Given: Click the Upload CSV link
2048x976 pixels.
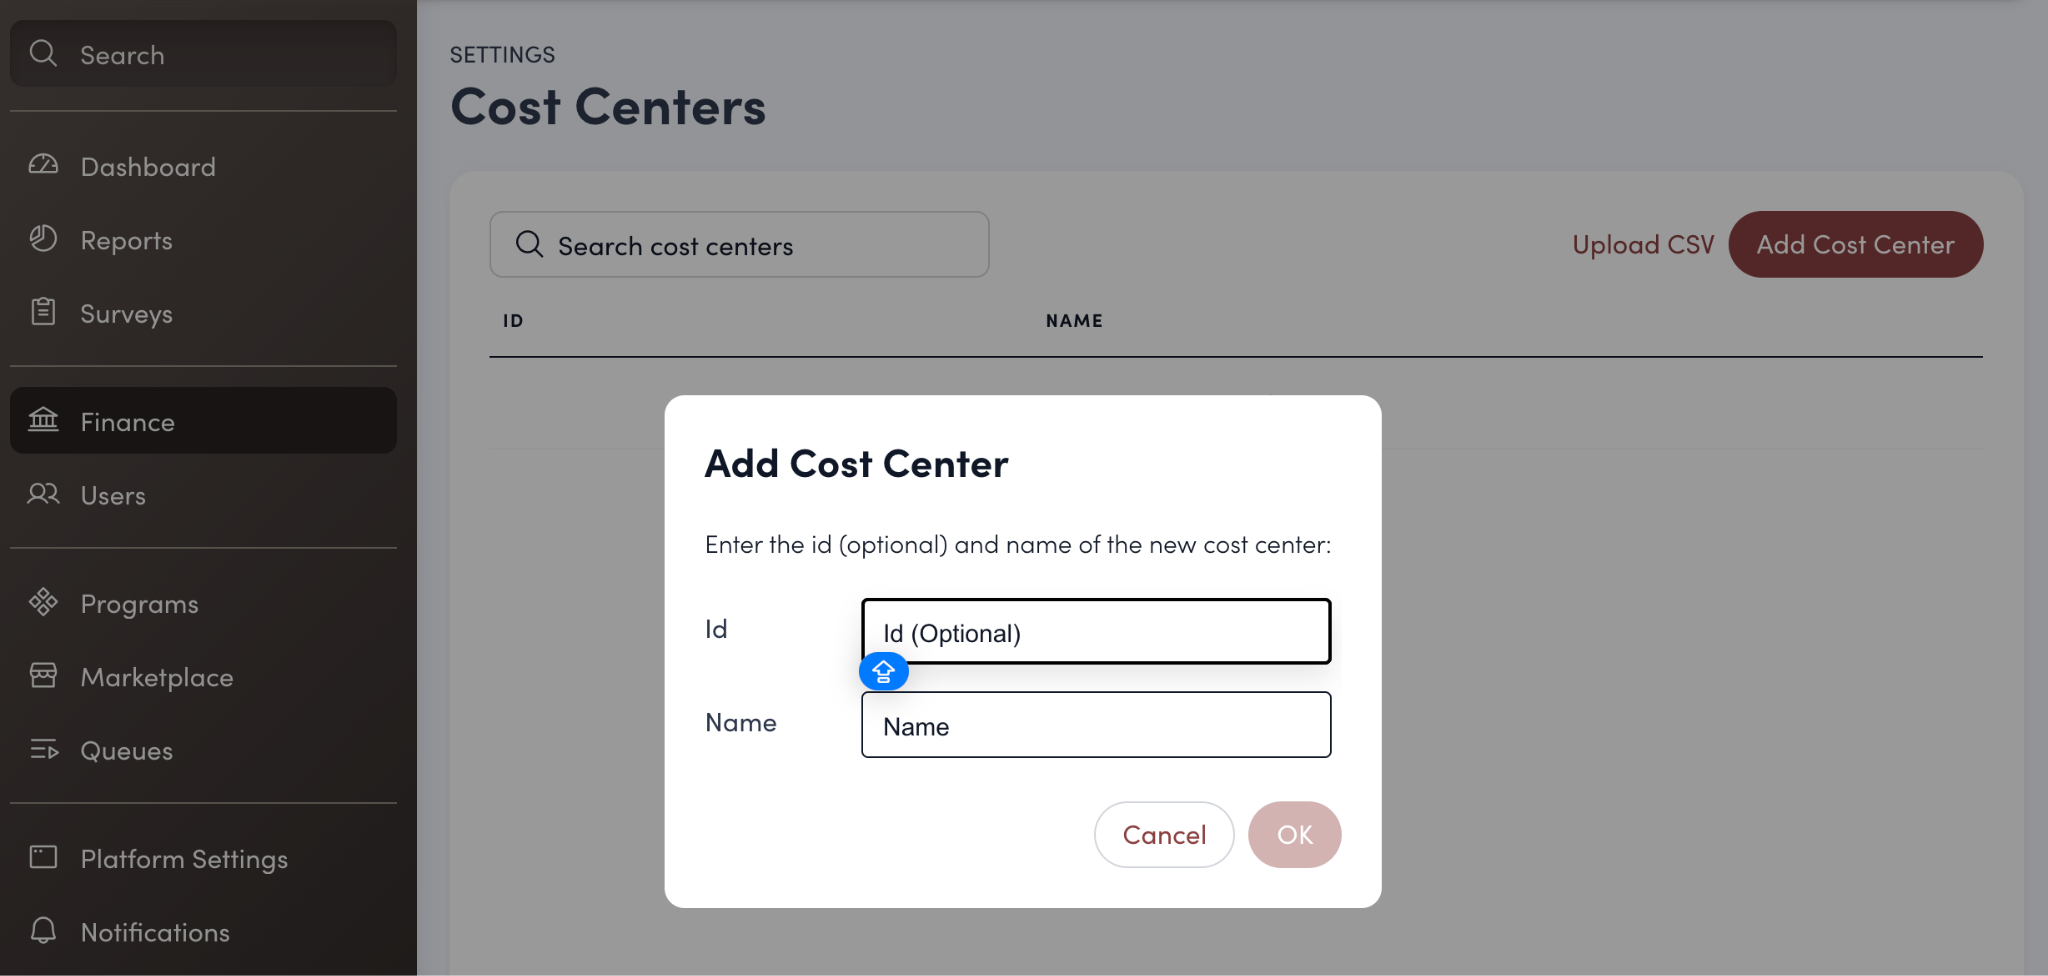Looking at the screenshot, I should click(x=1641, y=244).
